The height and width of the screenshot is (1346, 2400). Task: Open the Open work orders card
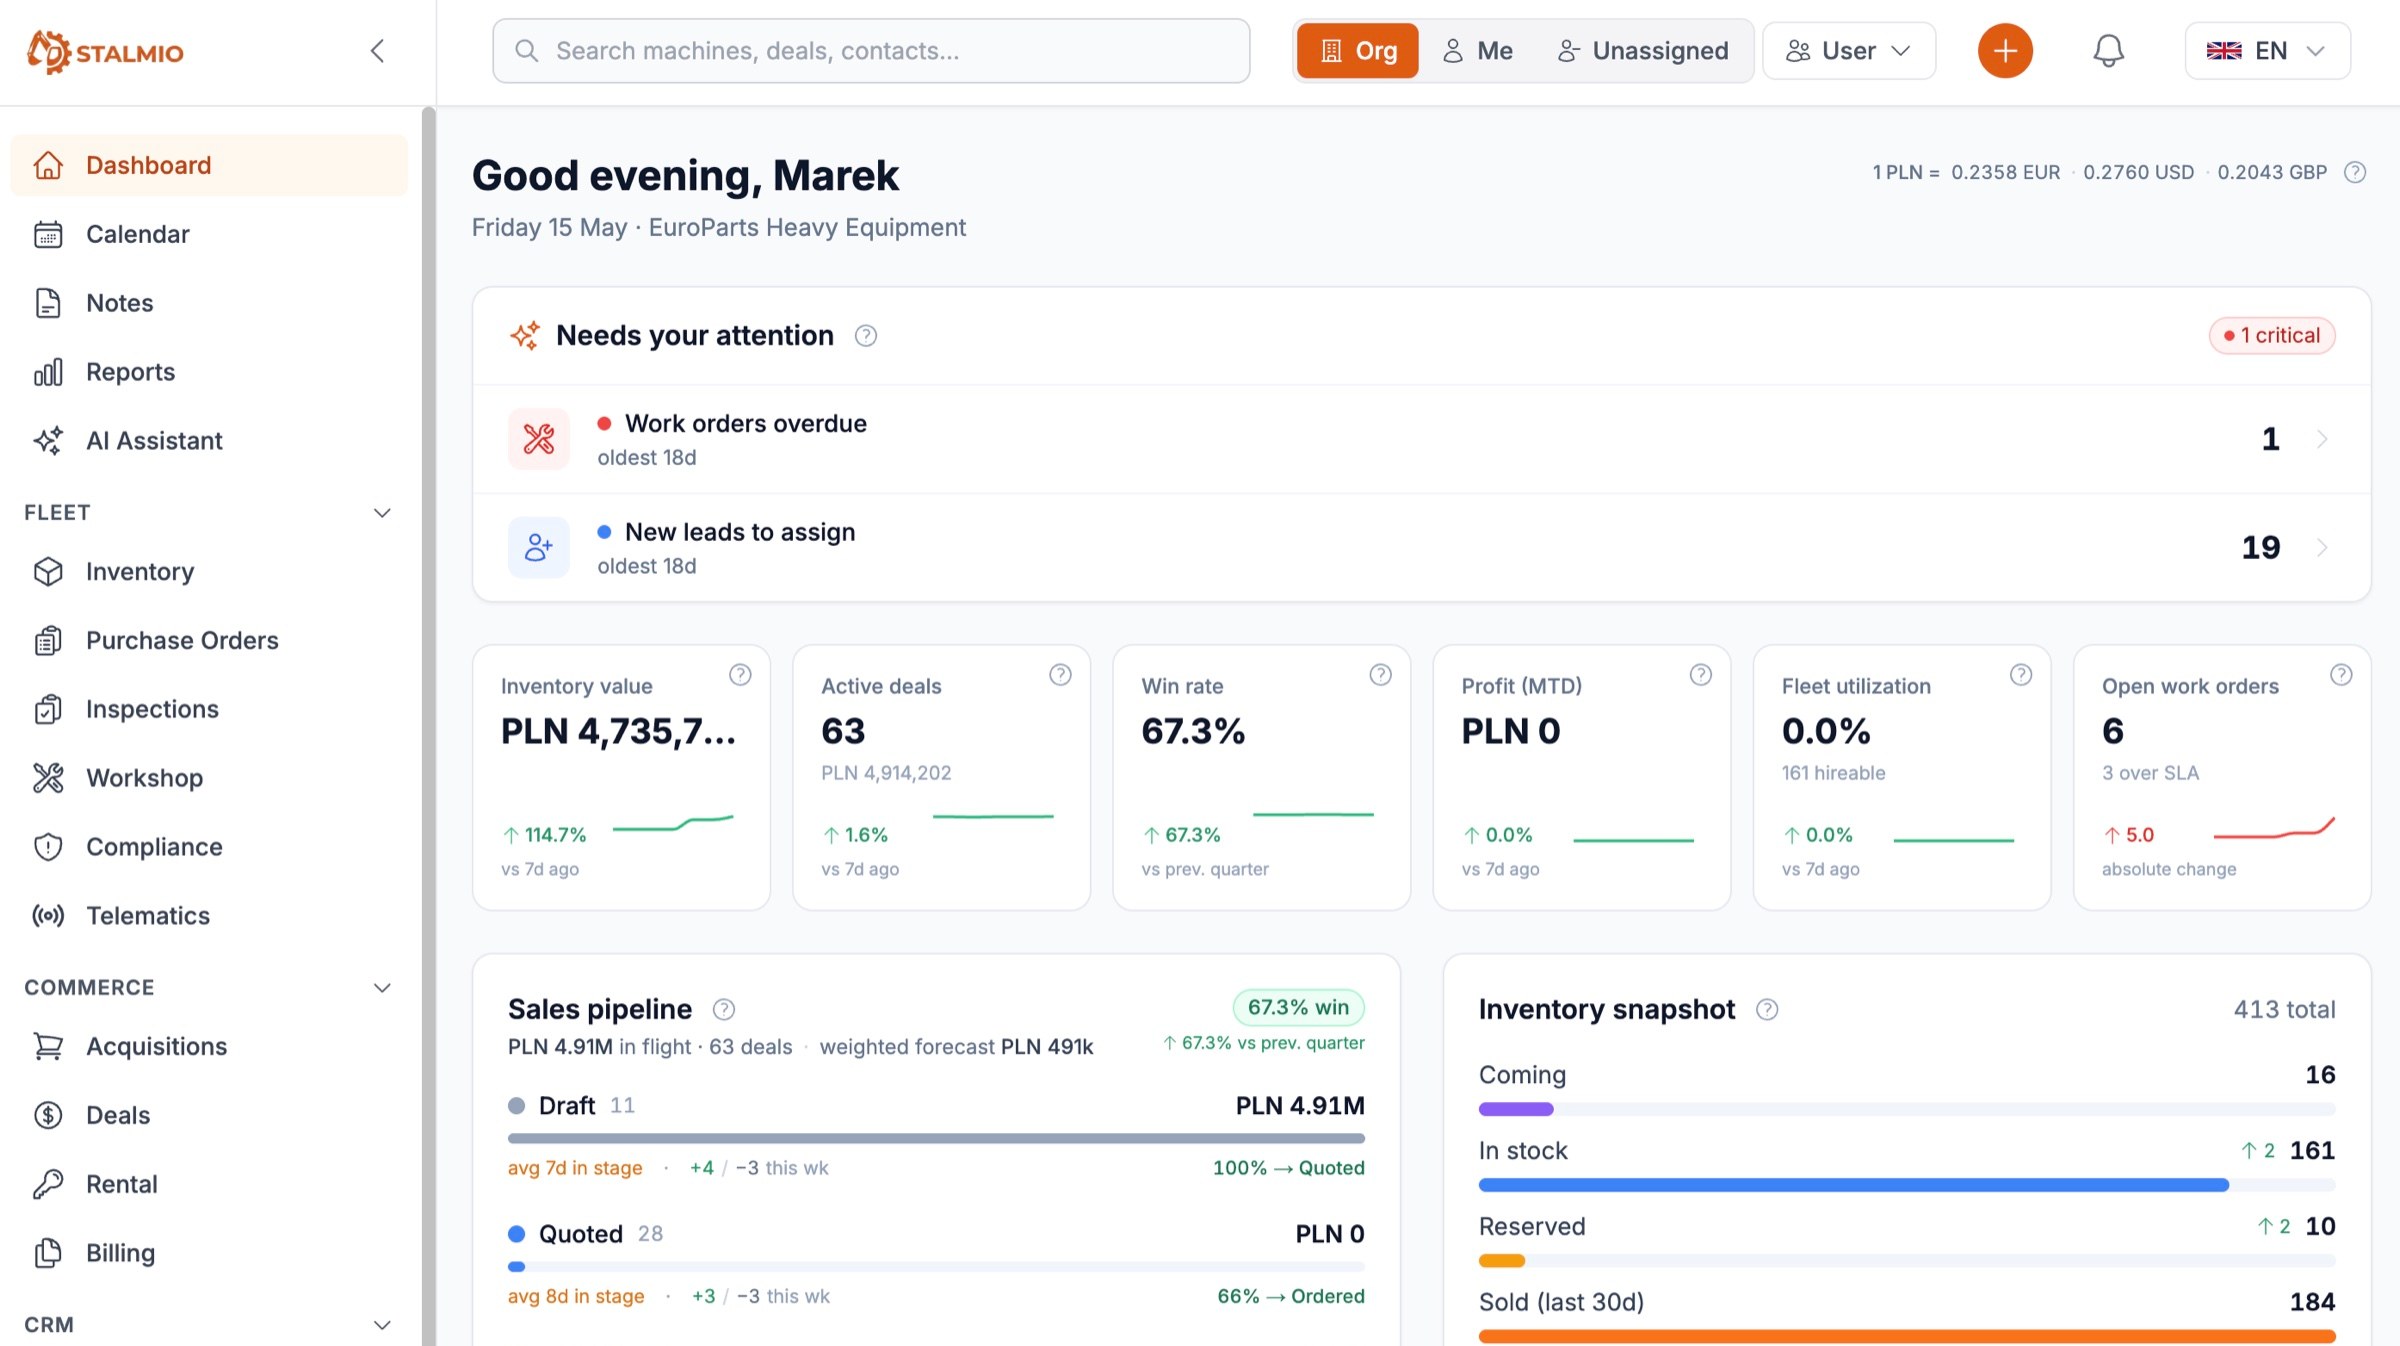2222,778
